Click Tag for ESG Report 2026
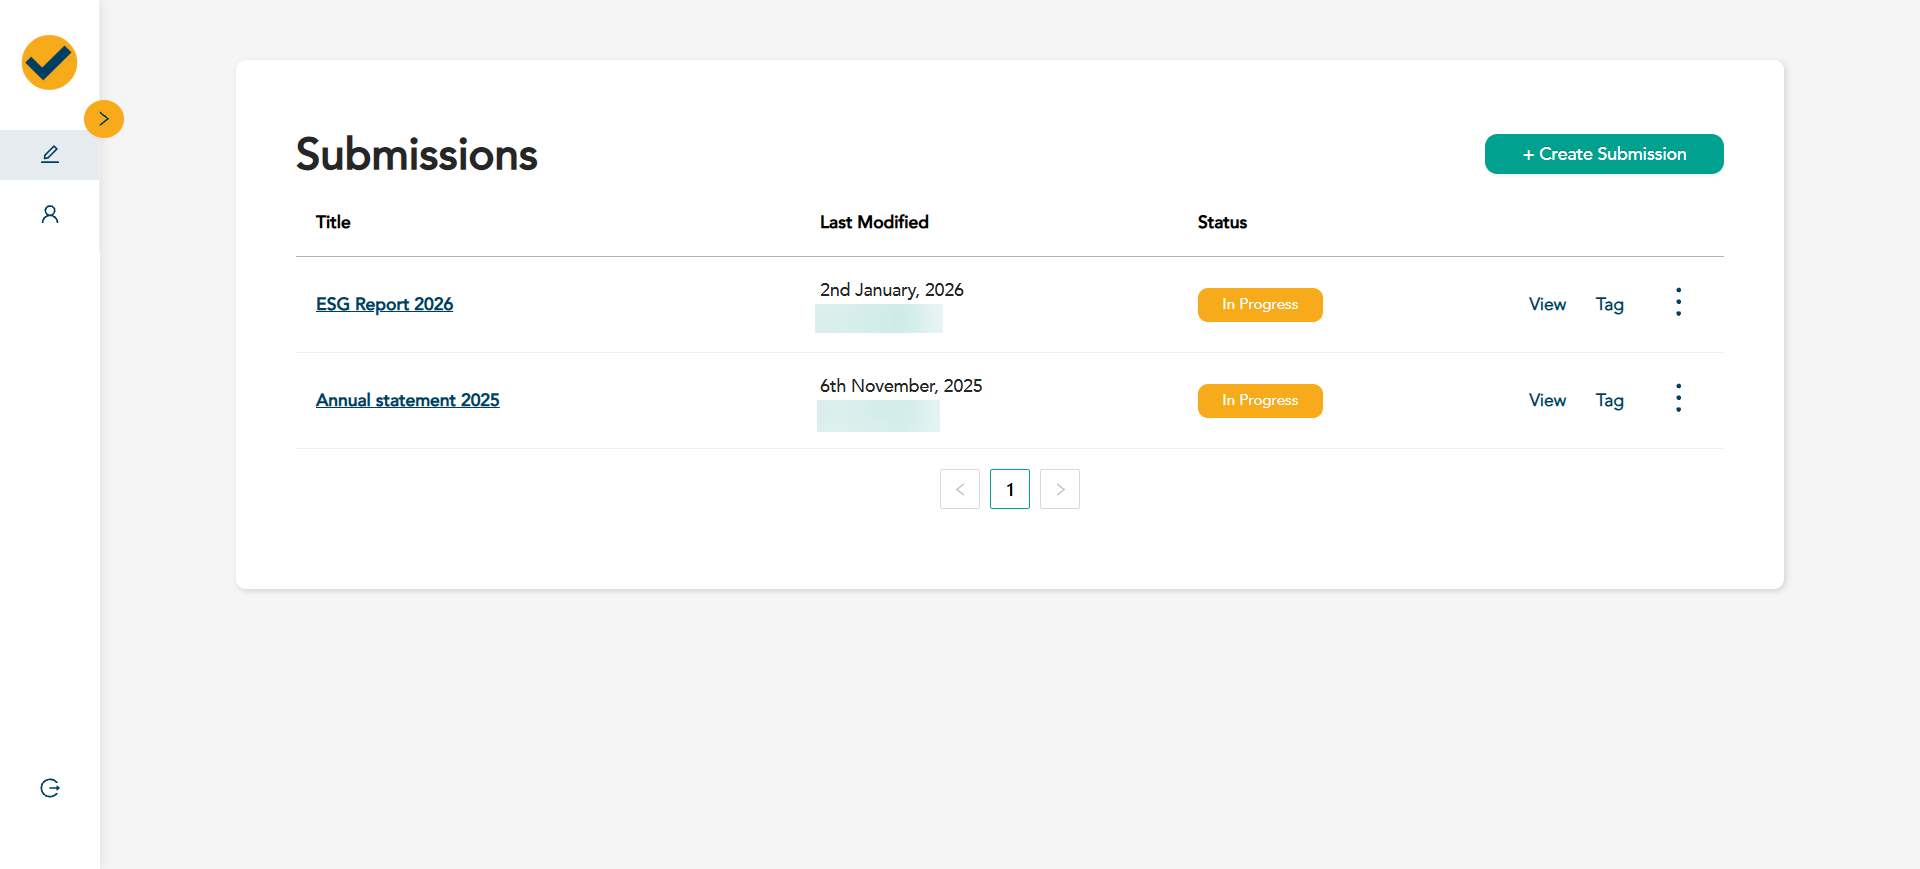 (1609, 304)
